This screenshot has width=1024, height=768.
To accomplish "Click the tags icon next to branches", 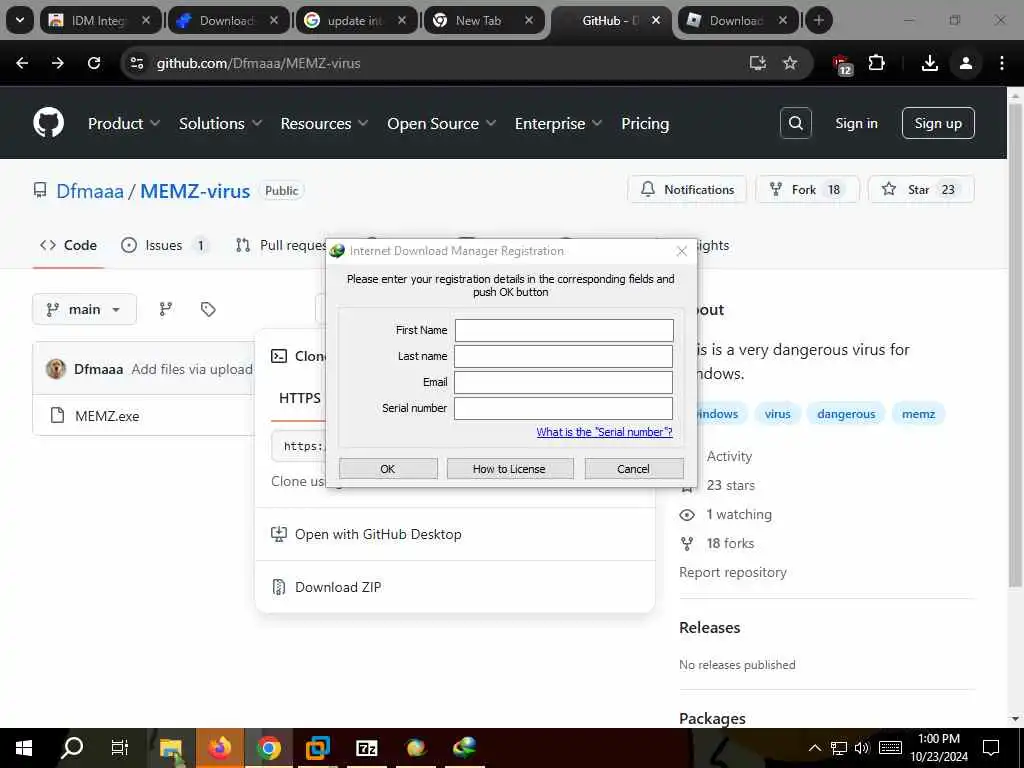I will 208,309.
